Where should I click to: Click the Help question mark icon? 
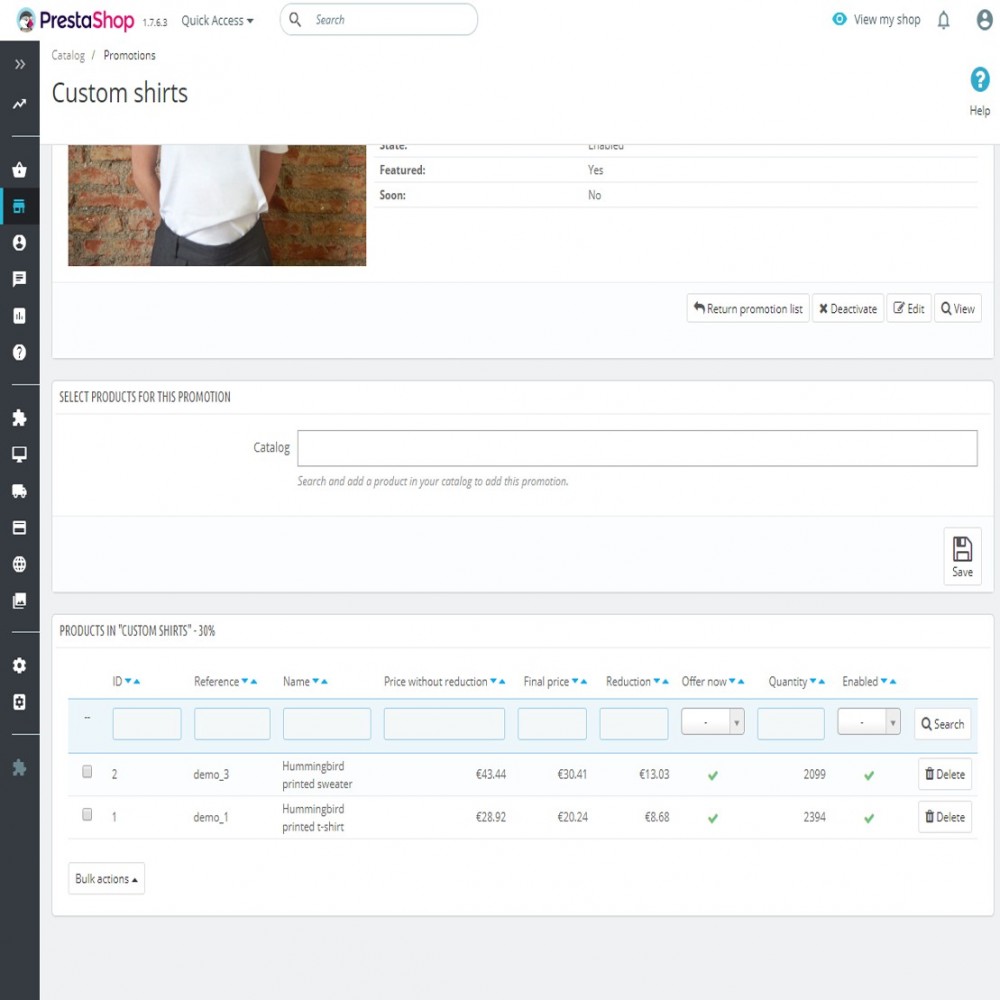pos(979,81)
